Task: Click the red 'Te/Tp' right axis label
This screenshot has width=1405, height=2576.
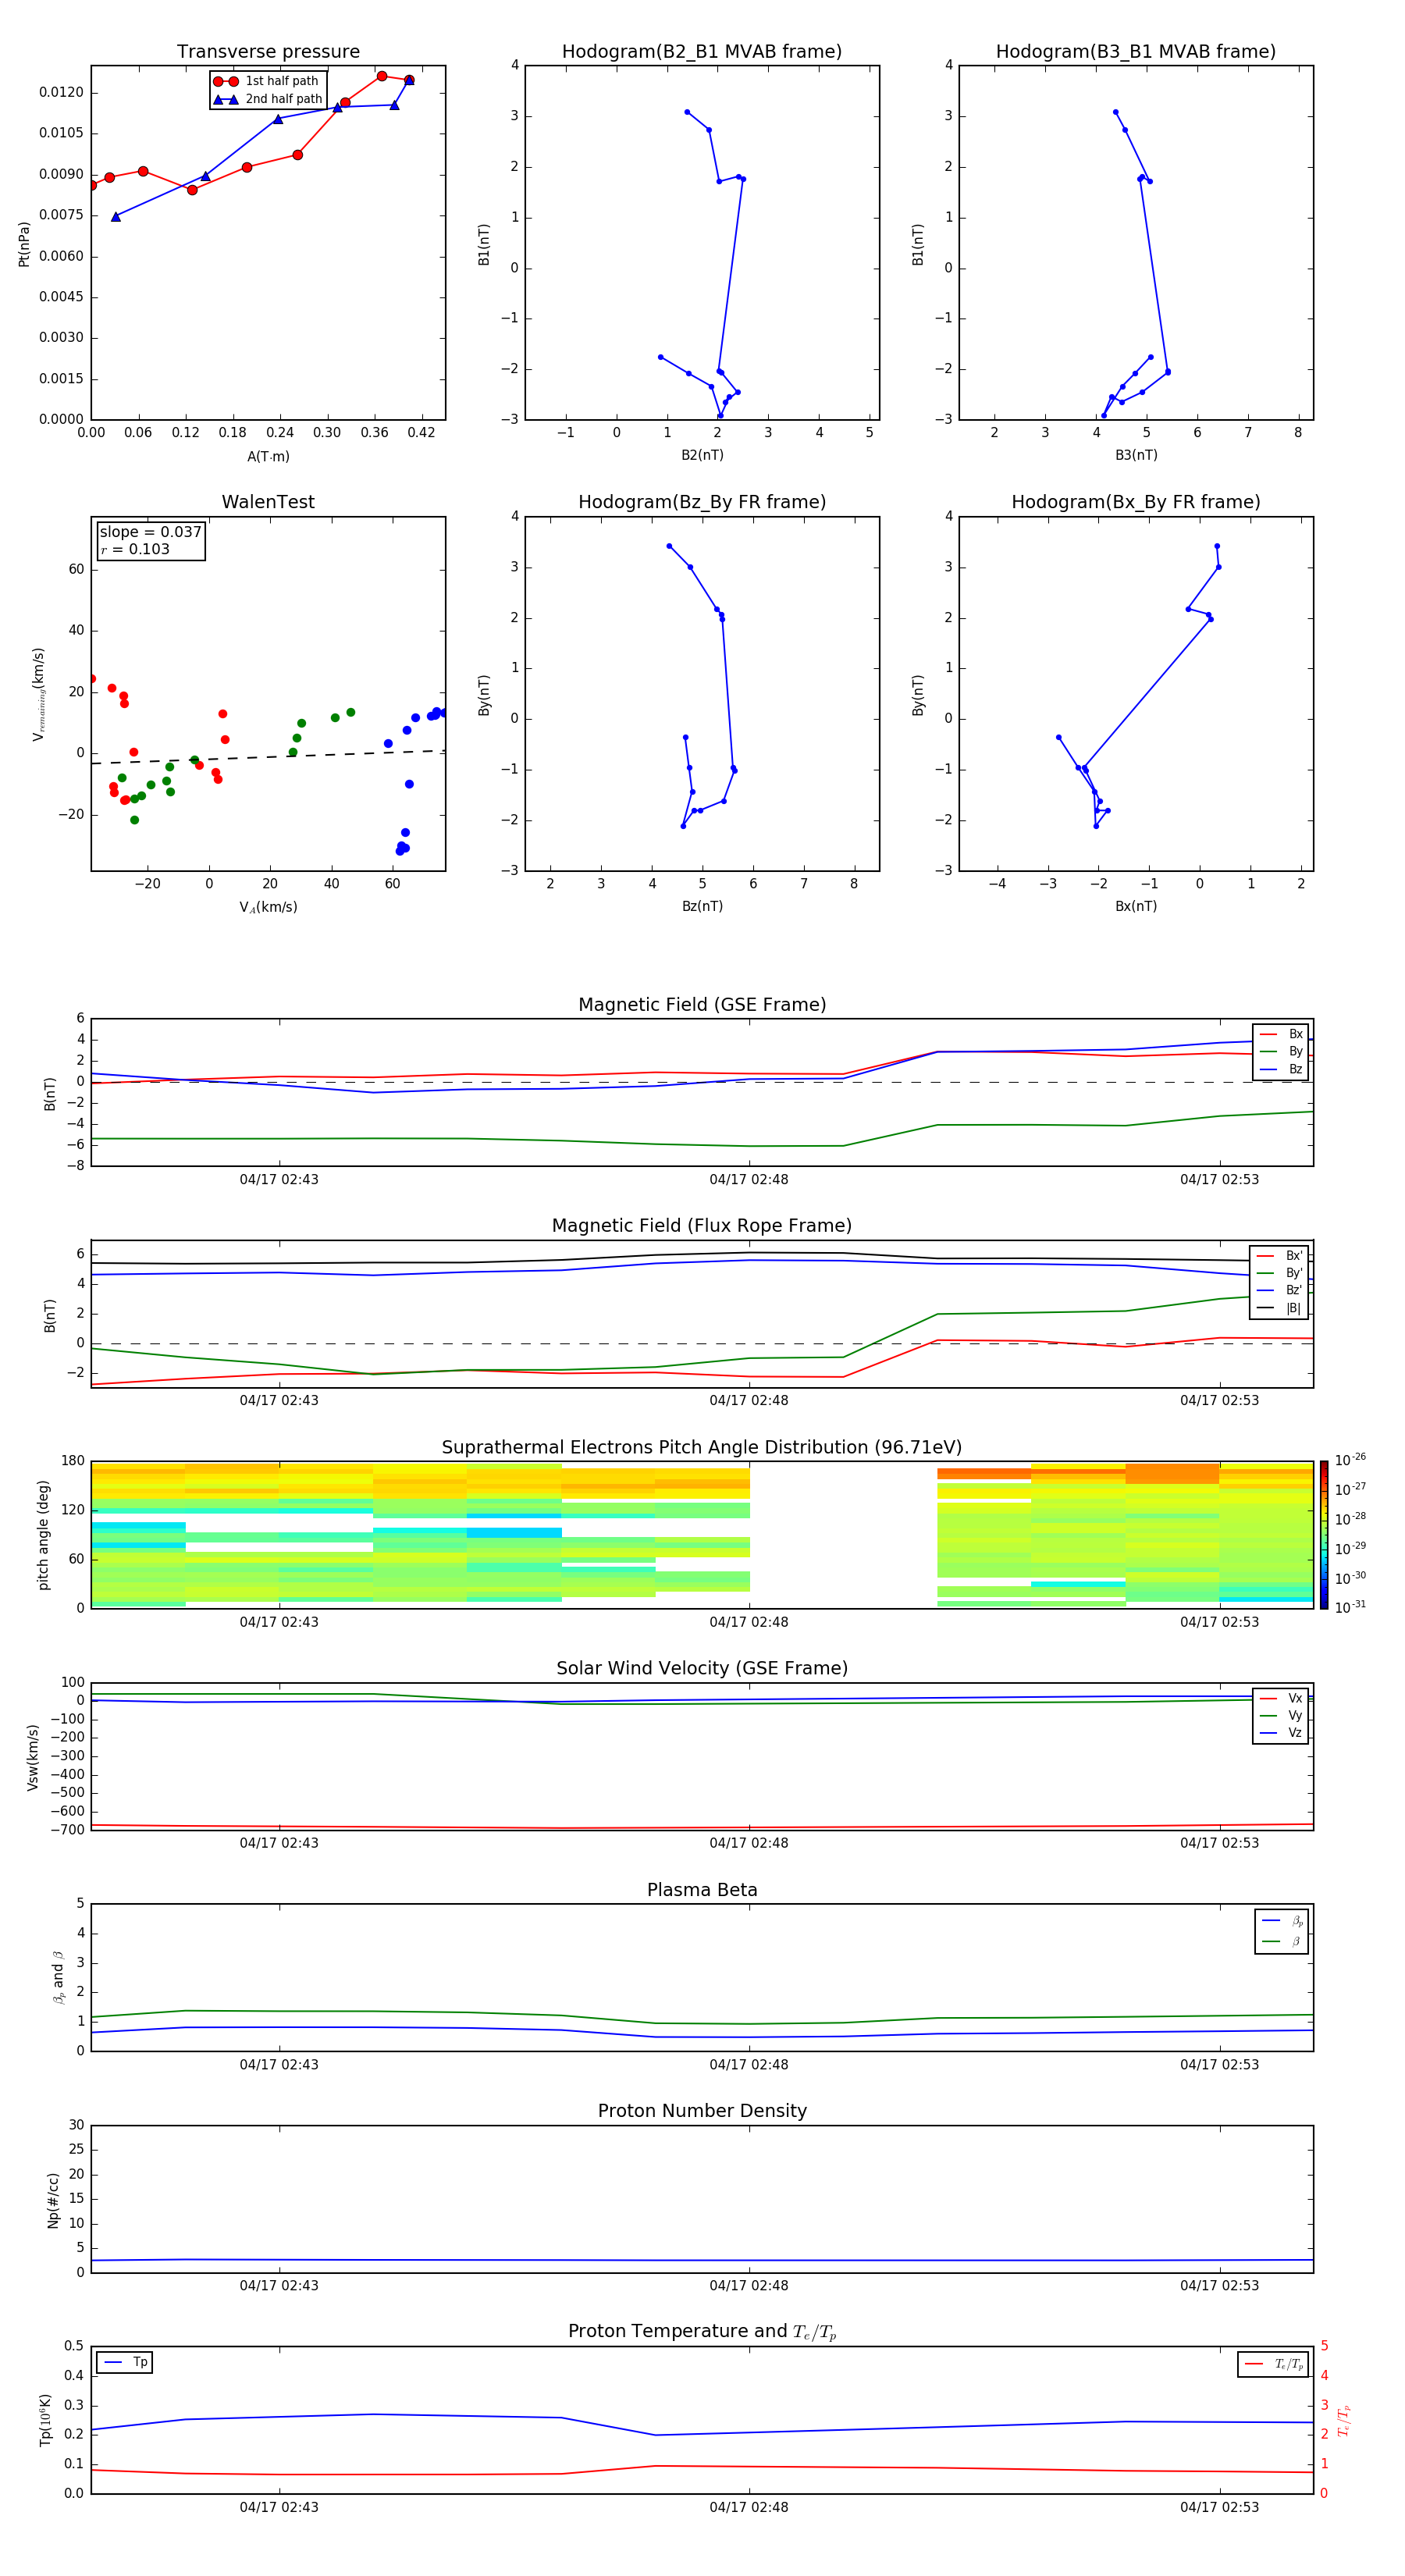Action: 1343,2421
